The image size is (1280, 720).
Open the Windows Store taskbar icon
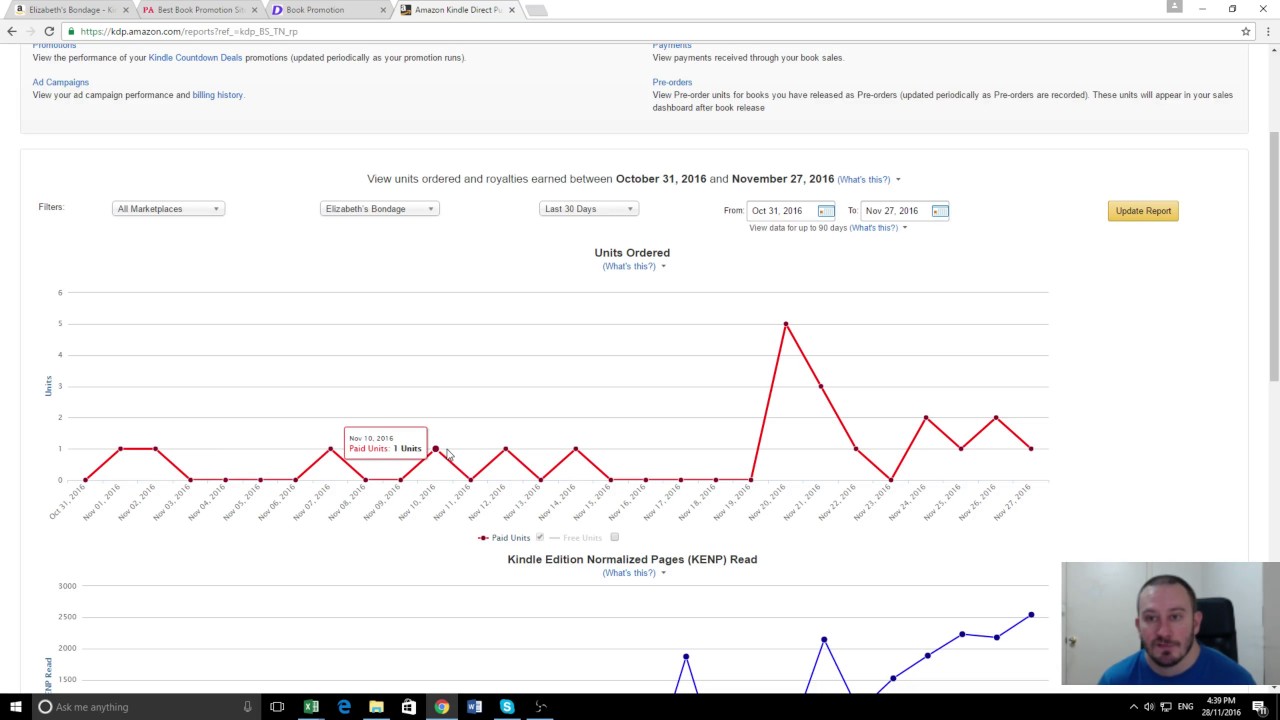pos(409,707)
